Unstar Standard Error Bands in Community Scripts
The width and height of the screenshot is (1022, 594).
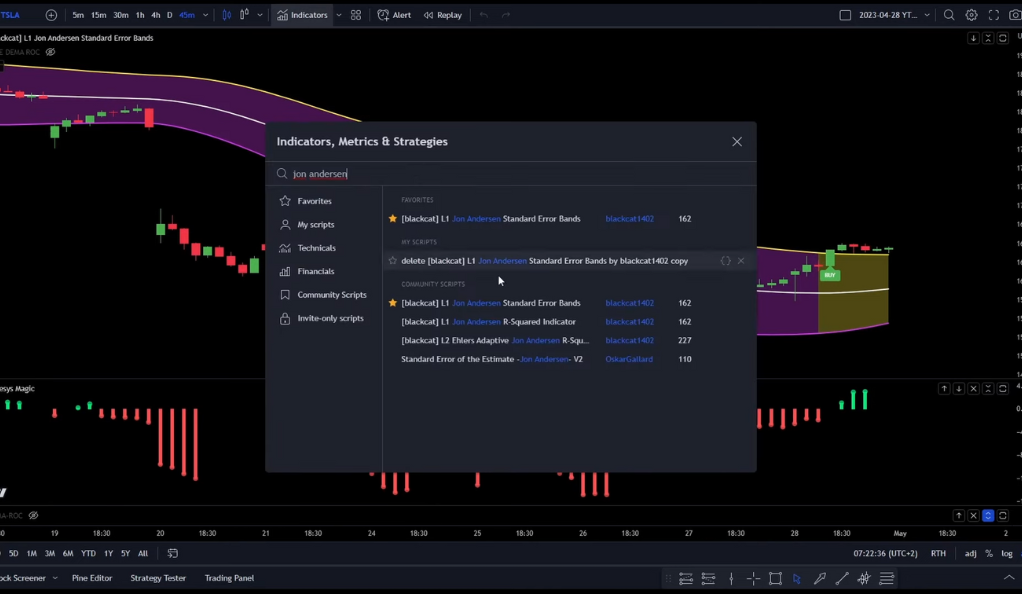tap(392, 303)
